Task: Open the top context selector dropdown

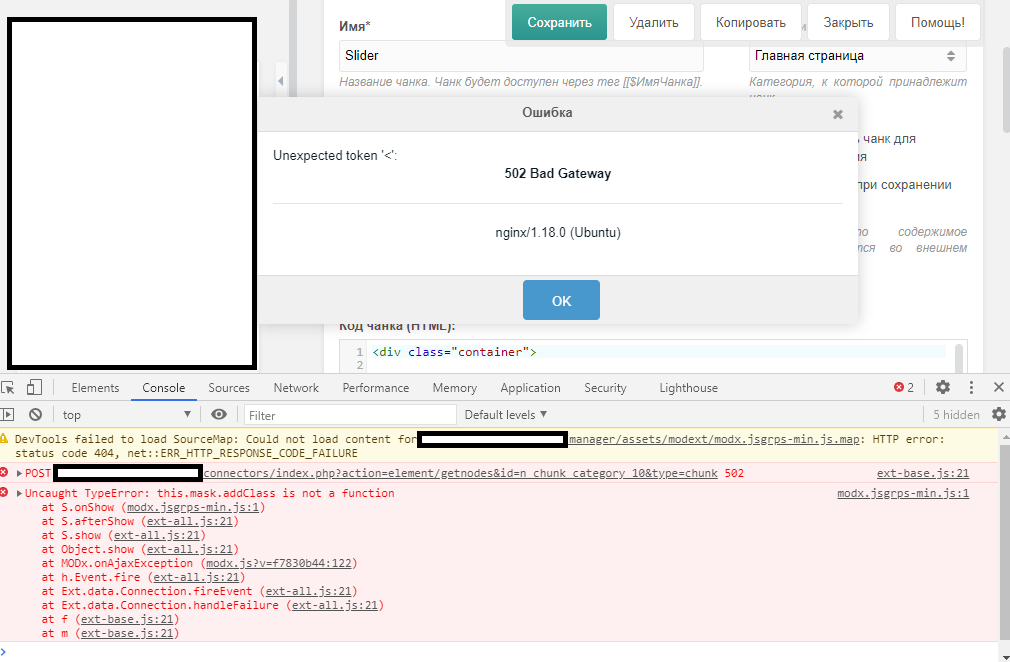Action: (x=127, y=415)
